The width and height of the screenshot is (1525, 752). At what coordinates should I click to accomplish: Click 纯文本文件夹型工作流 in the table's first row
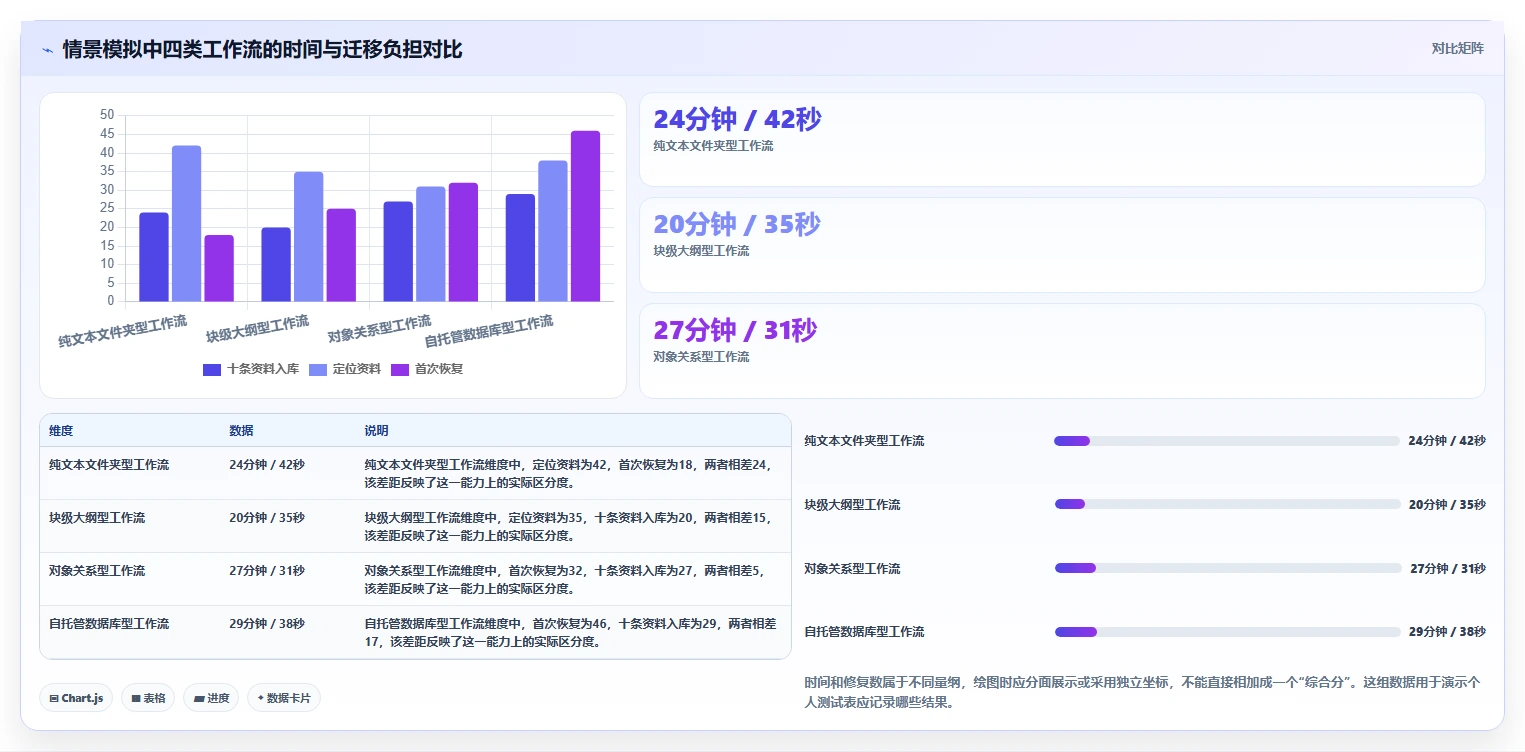click(109, 465)
